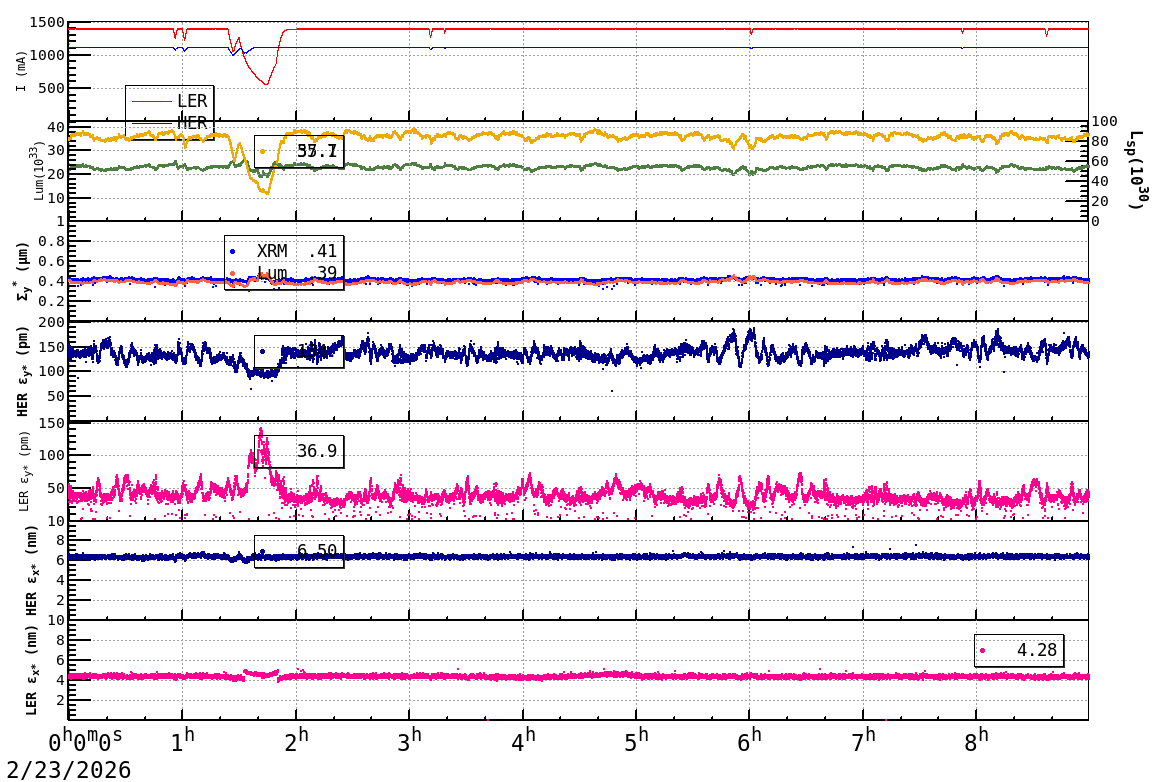Image resolution: width=1160 pixels, height=782 pixels.
Task: Click the 60 tick on the Lsp axis
Action: (x=1100, y=161)
